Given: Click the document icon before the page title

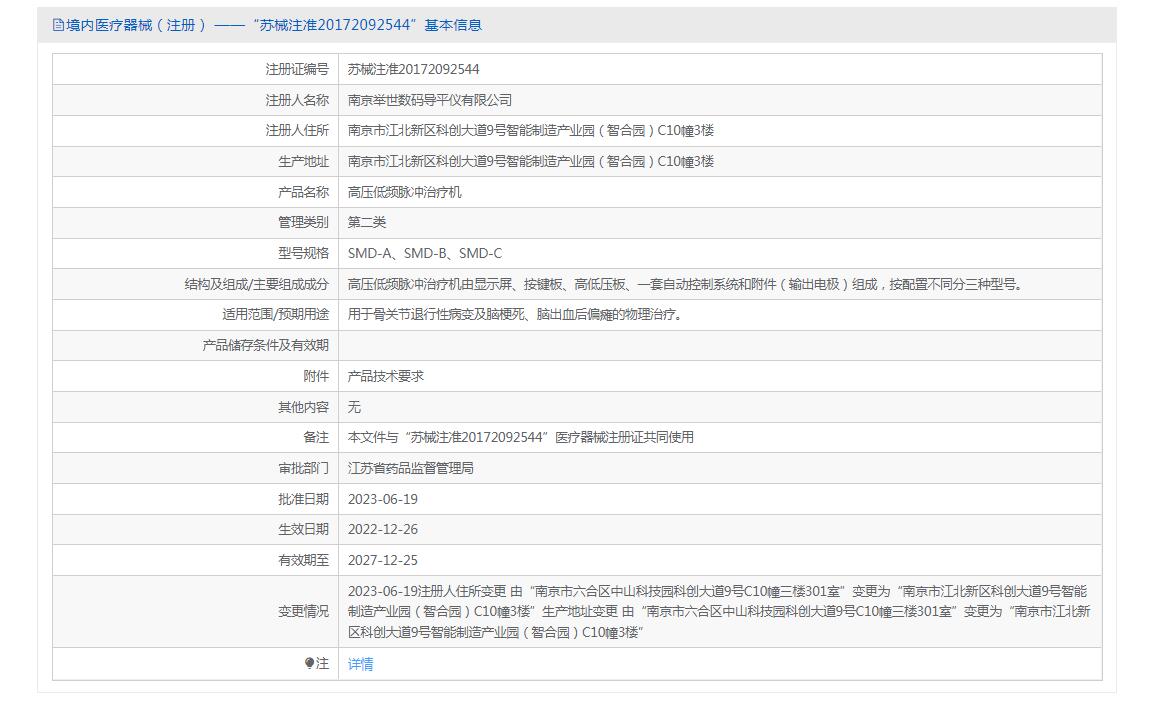Looking at the screenshot, I should pos(57,24).
